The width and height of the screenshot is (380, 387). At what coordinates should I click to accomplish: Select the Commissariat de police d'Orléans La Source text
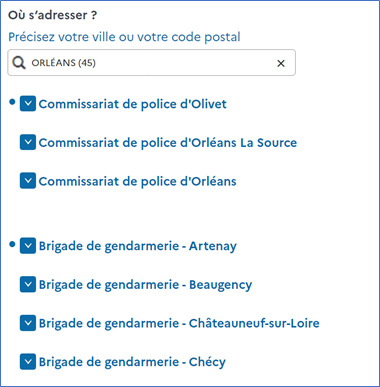168,143
